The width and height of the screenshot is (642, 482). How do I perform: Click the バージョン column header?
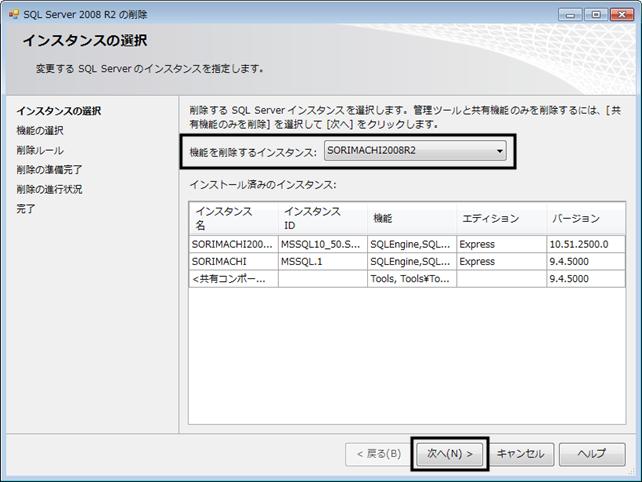click(586, 218)
